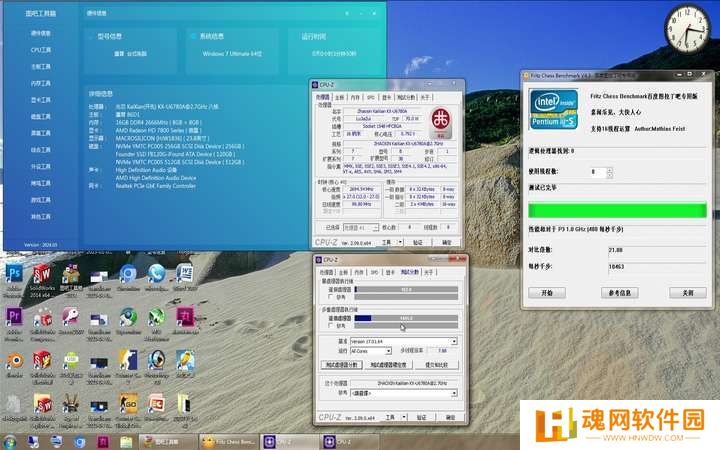
Task: Select 烤鸡工具 in the toolbox sidebar
Action: coord(41,183)
